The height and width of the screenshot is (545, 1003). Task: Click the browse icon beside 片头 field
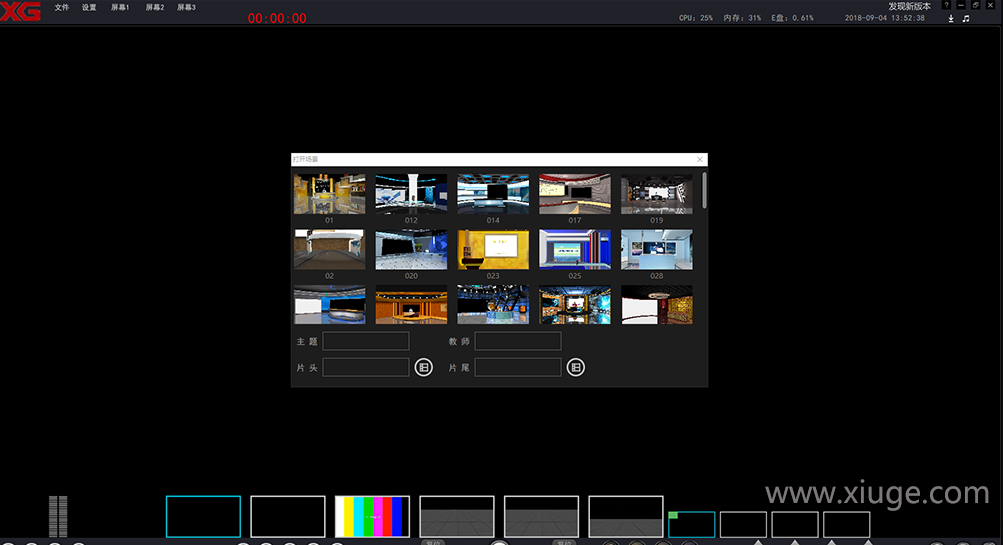click(x=424, y=367)
